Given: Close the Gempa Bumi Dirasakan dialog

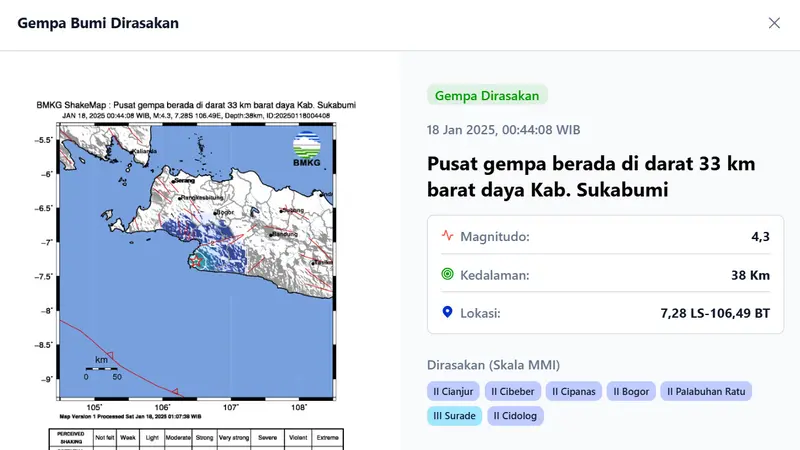Looking at the screenshot, I should 774,23.
